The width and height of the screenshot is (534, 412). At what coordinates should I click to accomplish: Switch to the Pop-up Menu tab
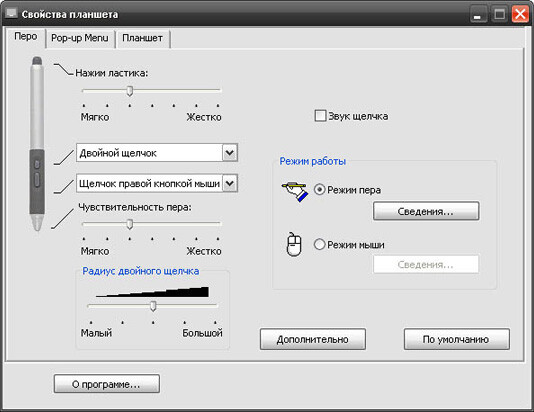click(80, 38)
